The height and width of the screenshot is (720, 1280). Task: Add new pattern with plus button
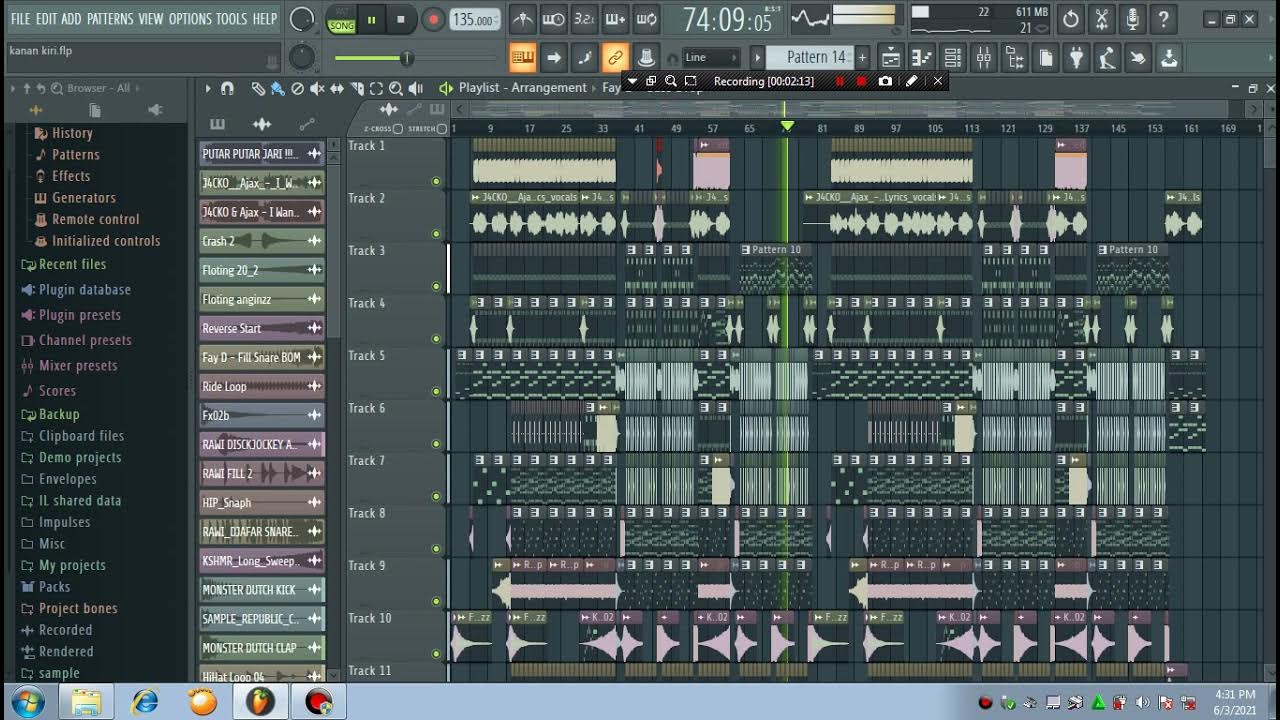pos(862,58)
